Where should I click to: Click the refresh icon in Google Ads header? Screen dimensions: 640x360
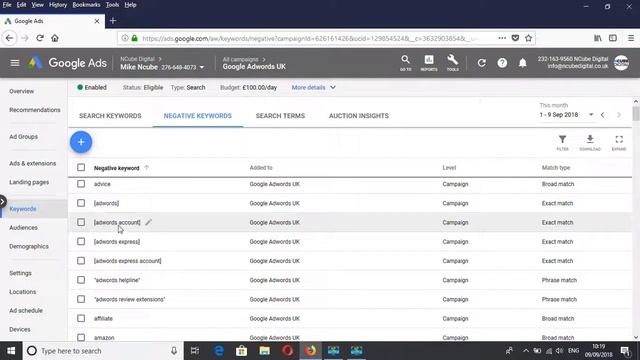tap(482, 63)
